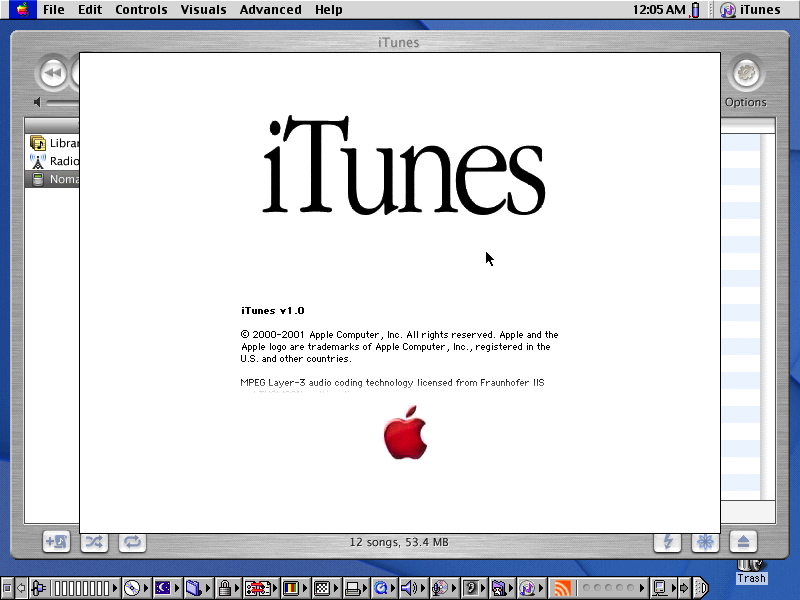
Task: Open the speech ear module
Action: pyautogui.click(x=471, y=588)
